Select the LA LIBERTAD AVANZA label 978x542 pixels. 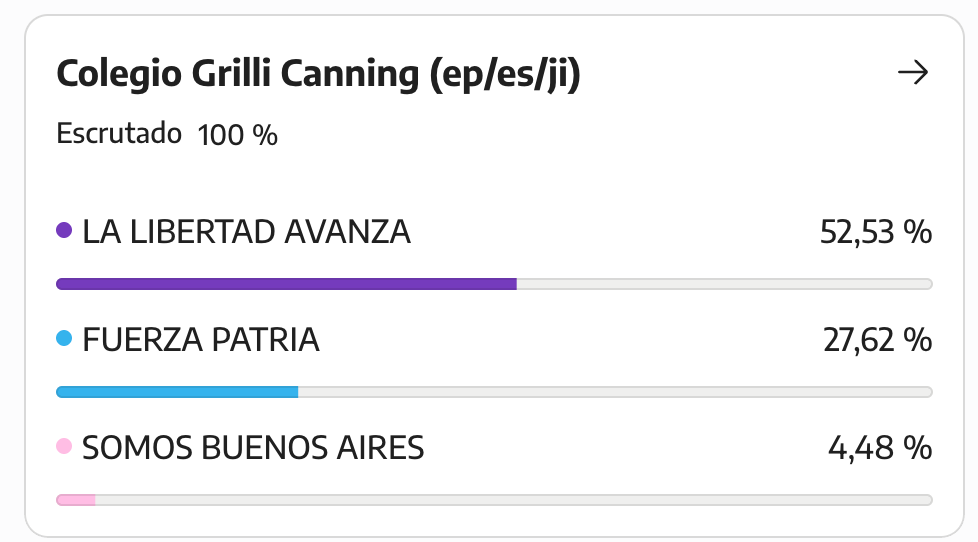click(x=246, y=232)
